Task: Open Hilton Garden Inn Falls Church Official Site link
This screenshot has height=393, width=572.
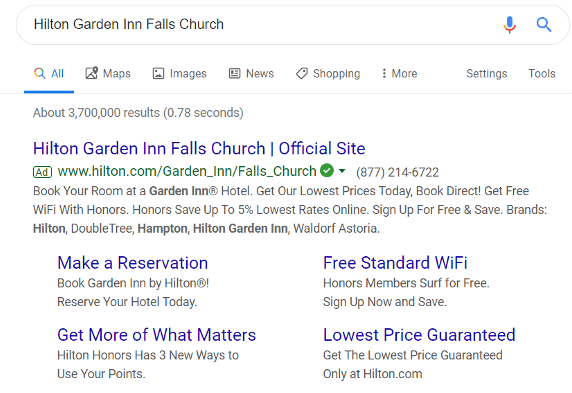Action: [x=199, y=149]
